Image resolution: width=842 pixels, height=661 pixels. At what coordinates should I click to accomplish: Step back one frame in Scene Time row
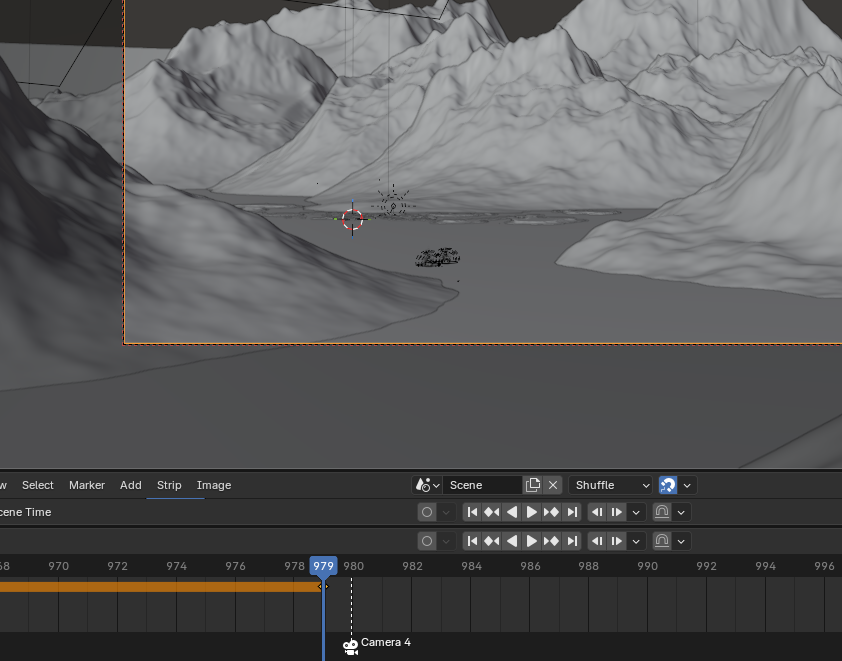597,512
